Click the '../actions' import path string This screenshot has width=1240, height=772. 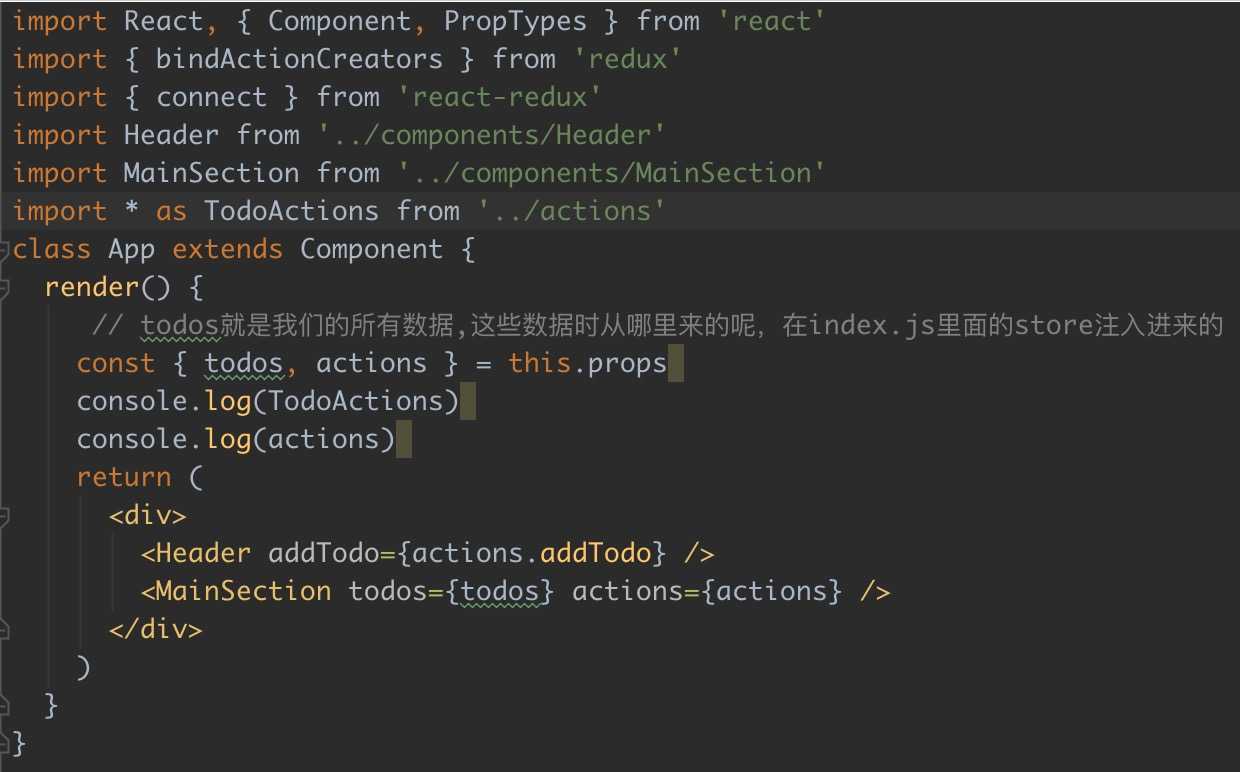click(x=572, y=211)
